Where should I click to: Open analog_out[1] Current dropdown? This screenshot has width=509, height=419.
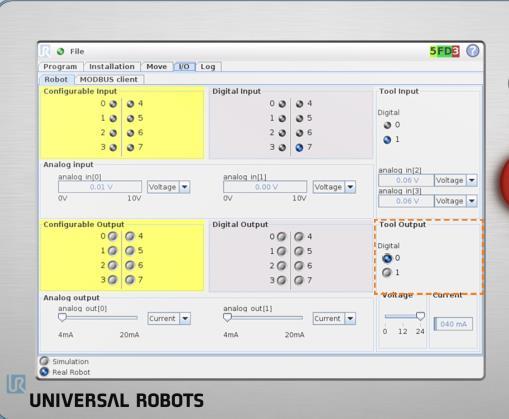[x=334, y=319]
